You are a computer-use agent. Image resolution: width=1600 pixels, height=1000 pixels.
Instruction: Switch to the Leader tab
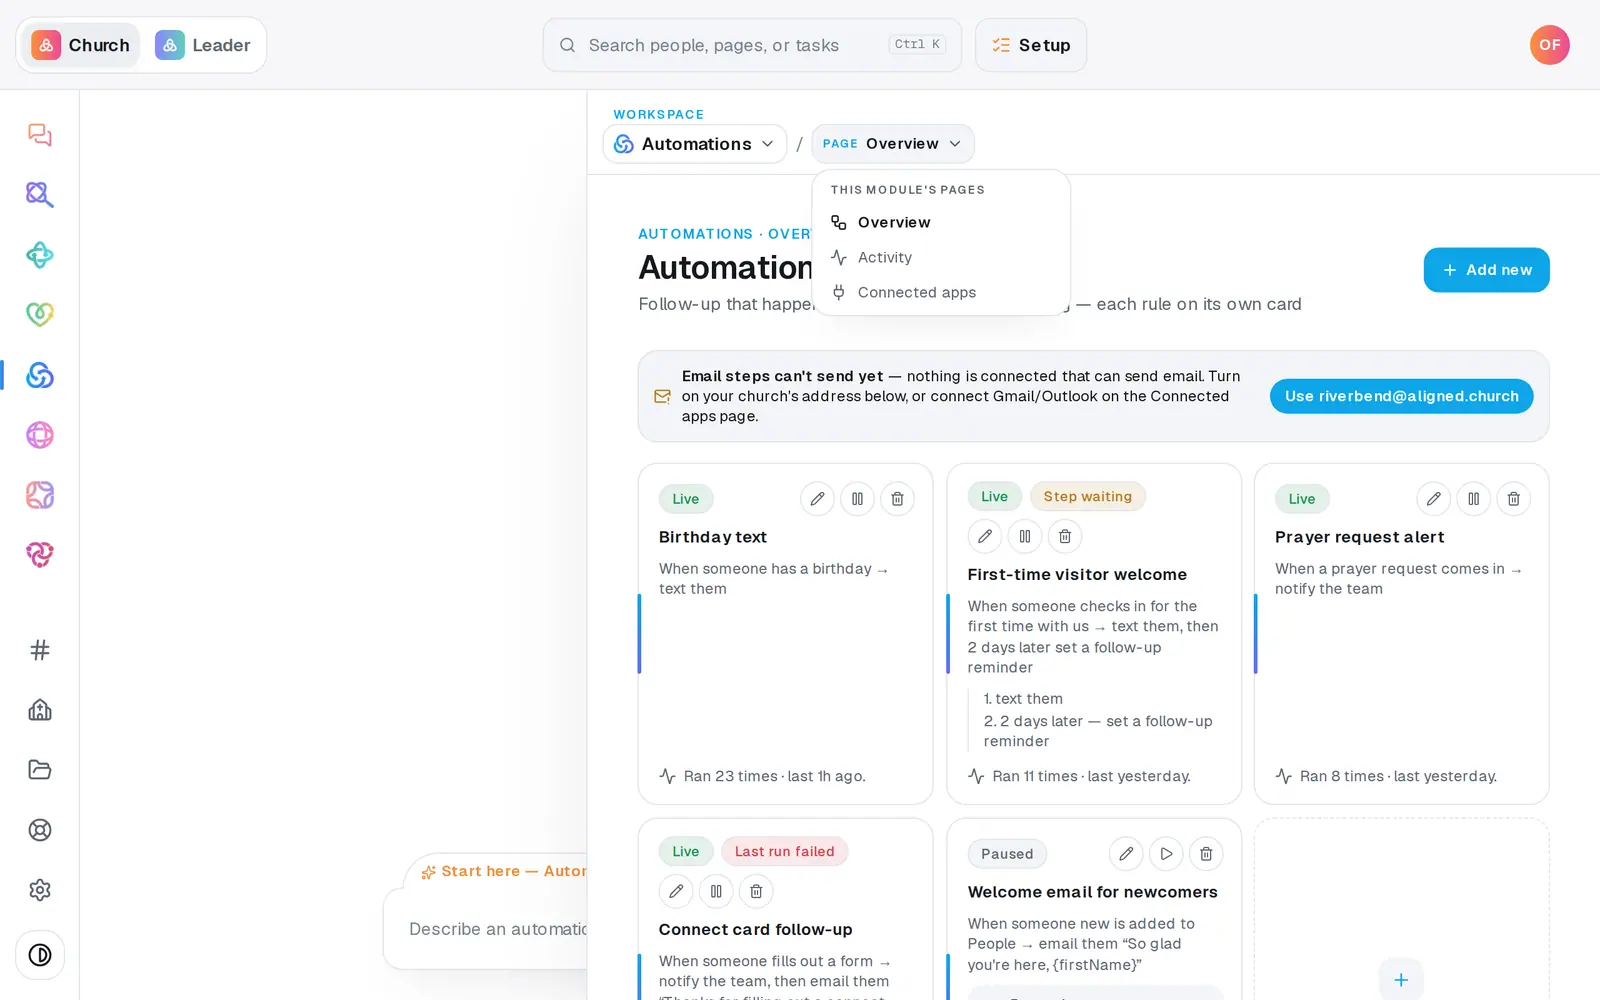tap(203, 45)
